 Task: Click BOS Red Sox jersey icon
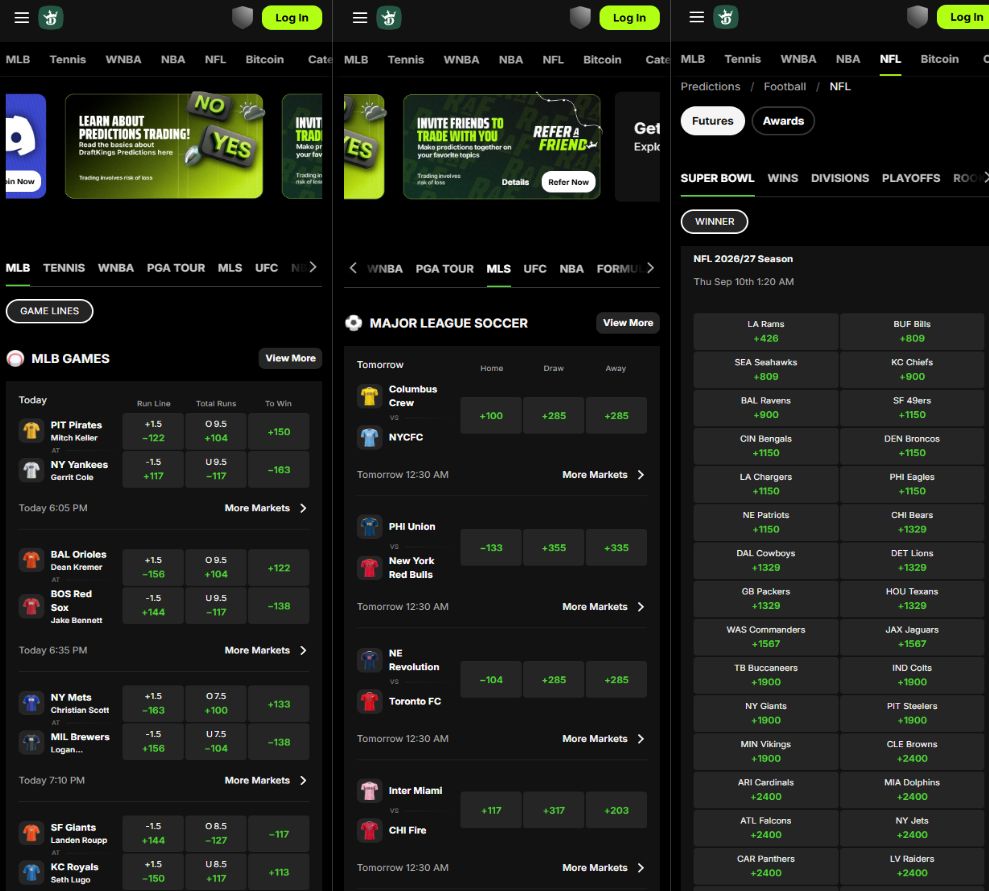click(x=32, y=606)
